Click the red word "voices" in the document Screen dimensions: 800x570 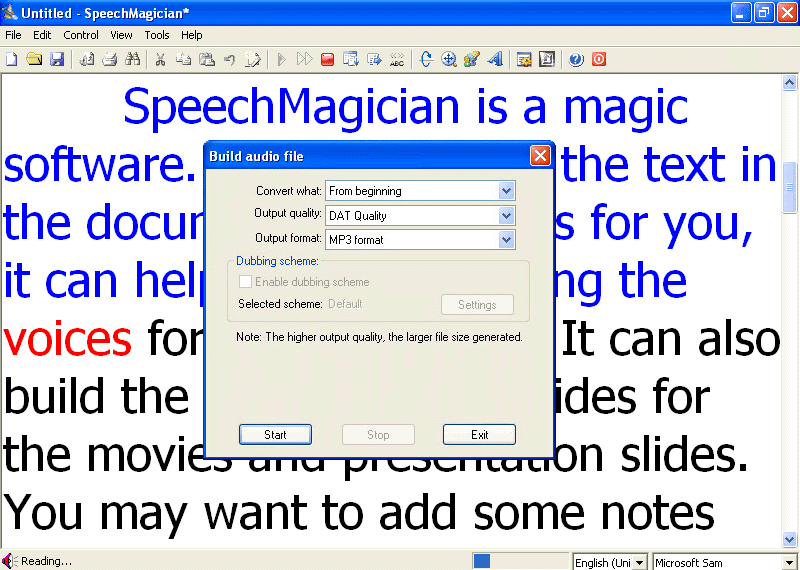[x=67, y=340]
